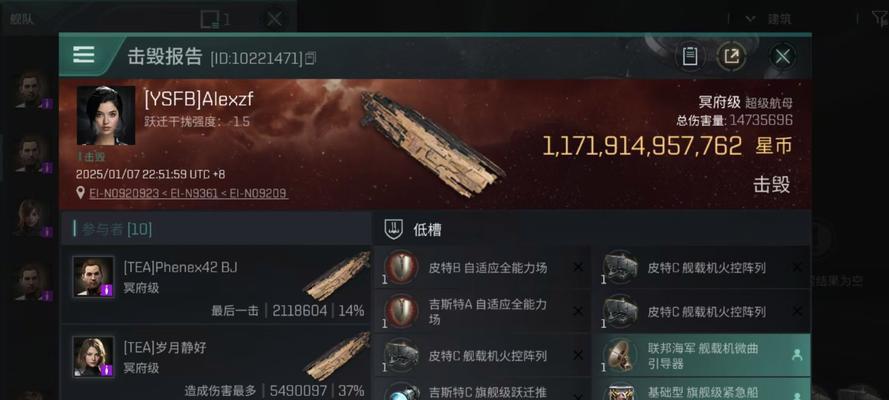Copy the kill report ID 10221471
The width and height of the screenshot is (889, 400).
tap(310, 58)
